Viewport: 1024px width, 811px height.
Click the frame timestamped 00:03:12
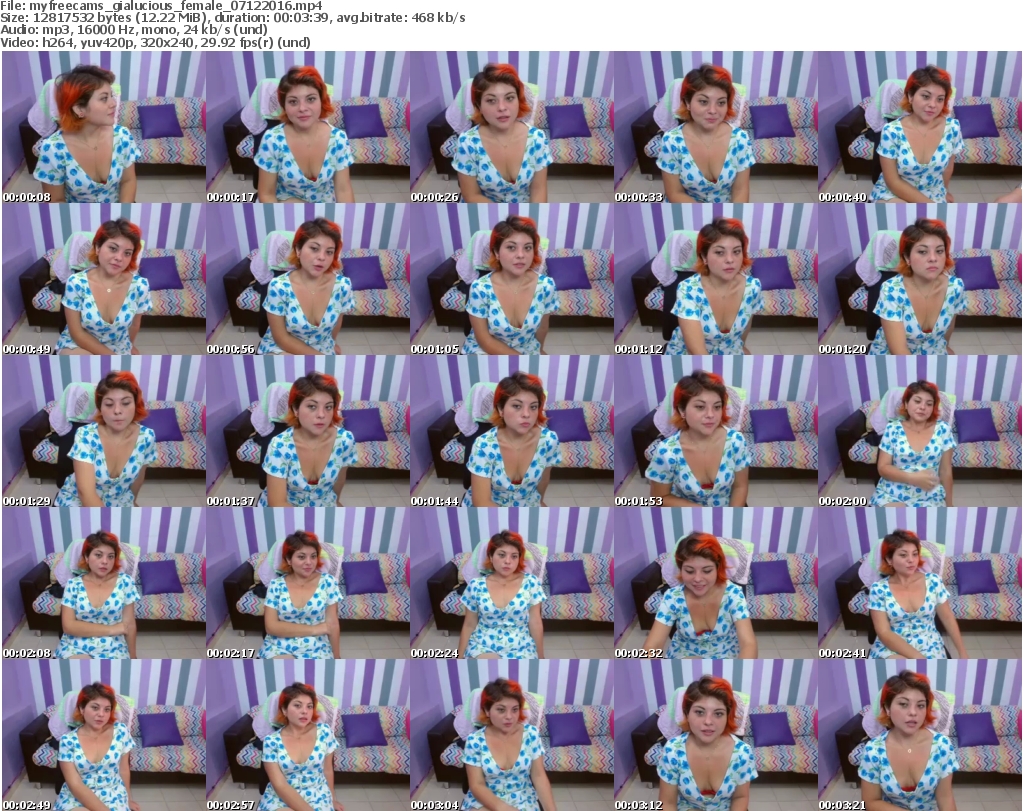pos(716,735)
